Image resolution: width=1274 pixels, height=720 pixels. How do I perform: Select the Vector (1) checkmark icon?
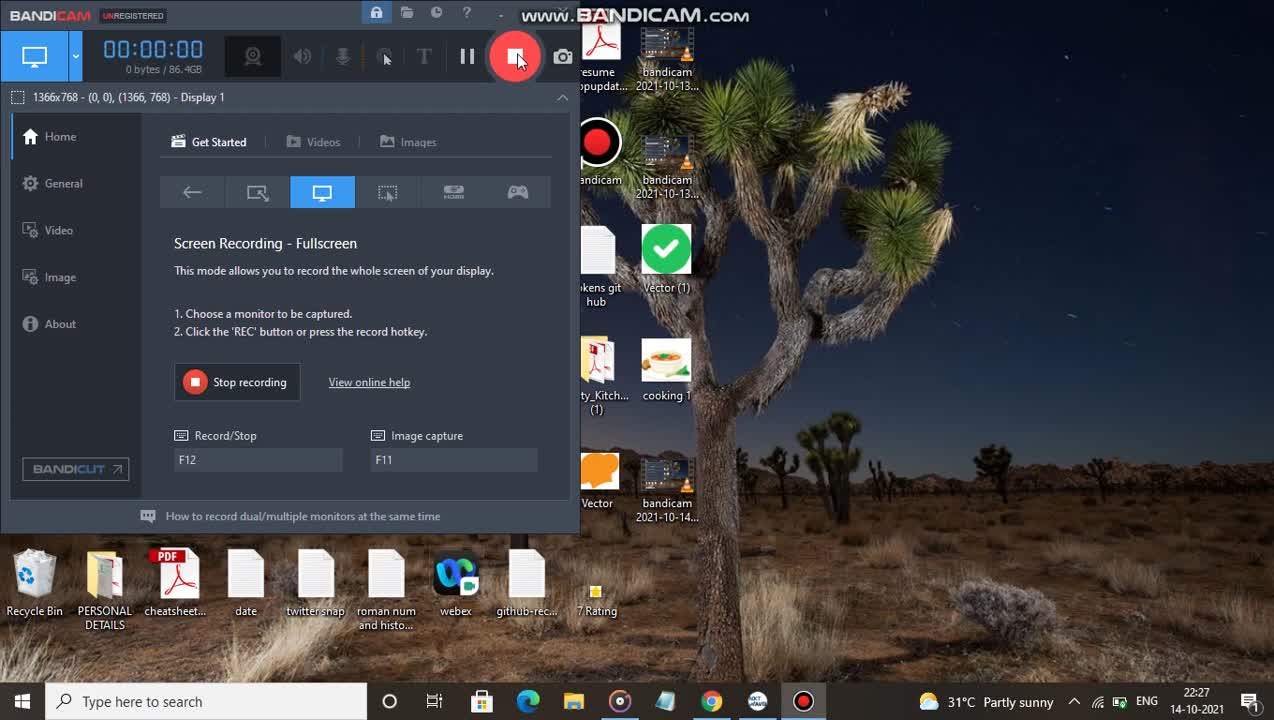click(666, 259)
